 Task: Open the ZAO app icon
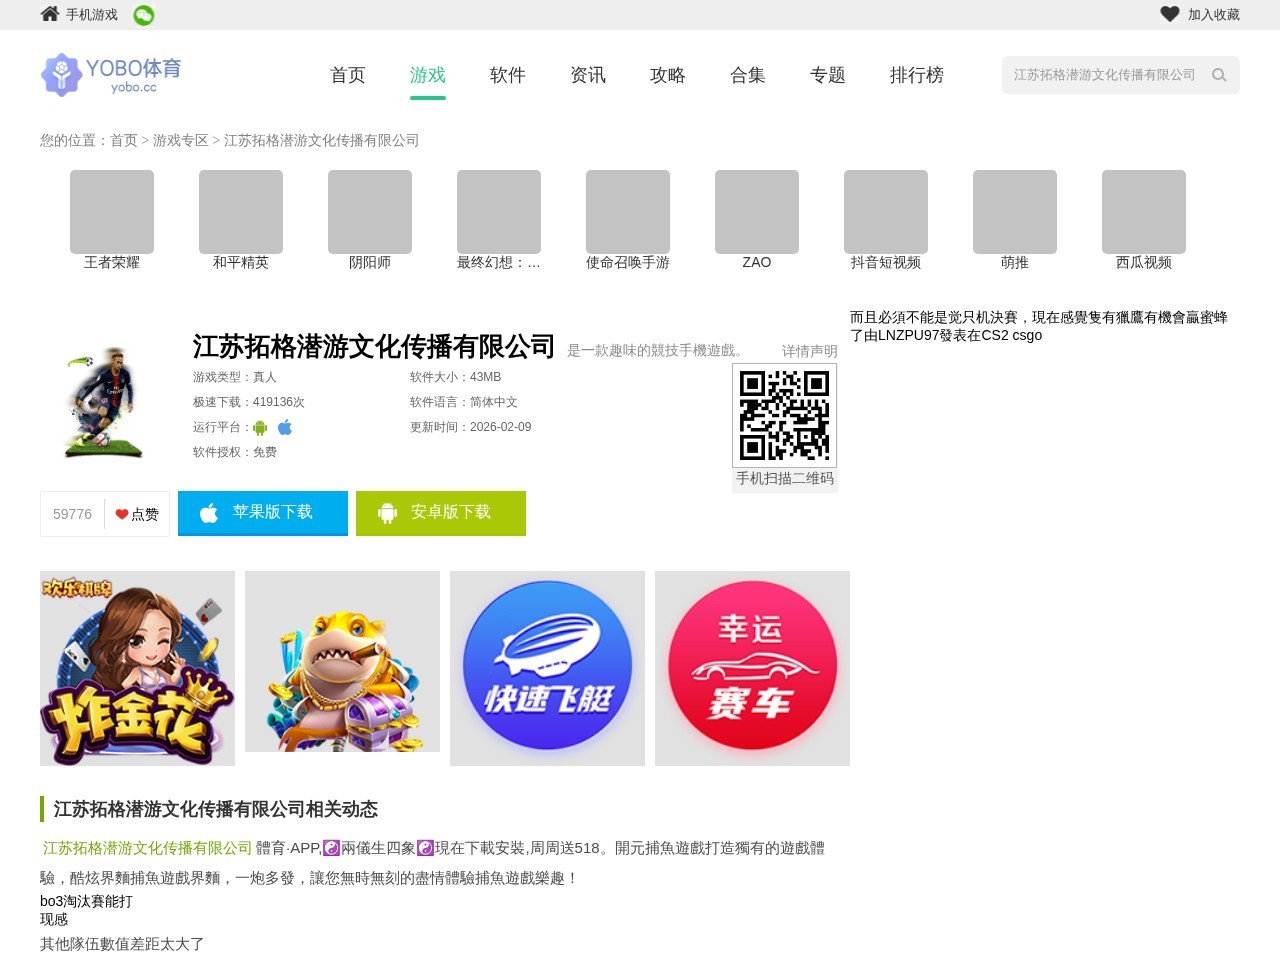click(757, 212)
